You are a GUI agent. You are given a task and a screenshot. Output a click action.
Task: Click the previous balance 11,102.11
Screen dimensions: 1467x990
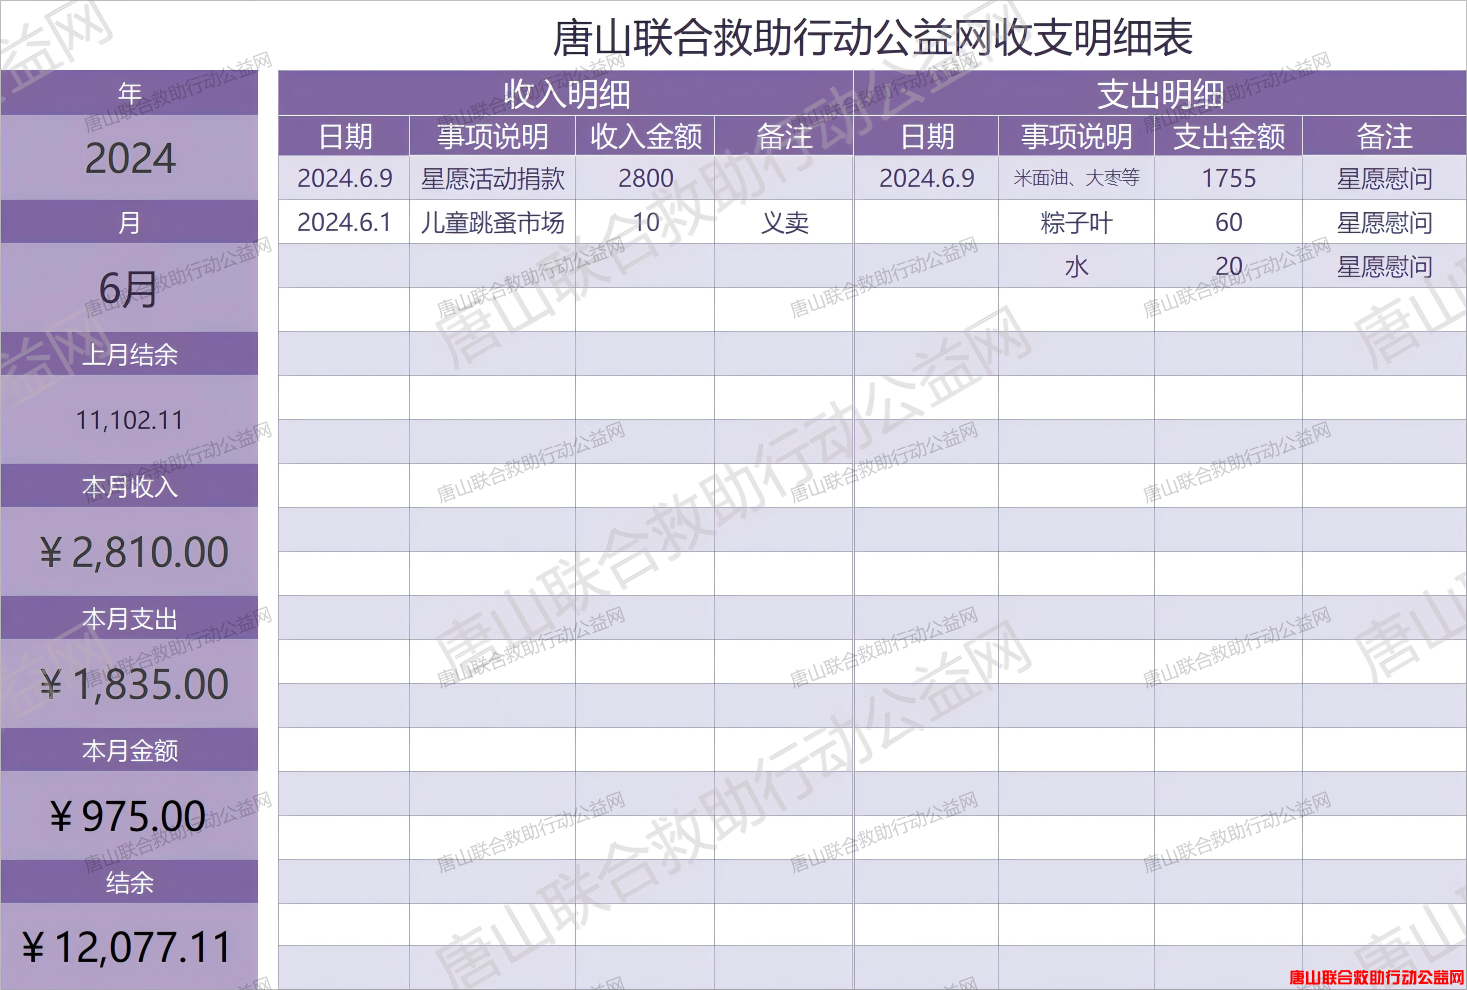coord(129,420)
